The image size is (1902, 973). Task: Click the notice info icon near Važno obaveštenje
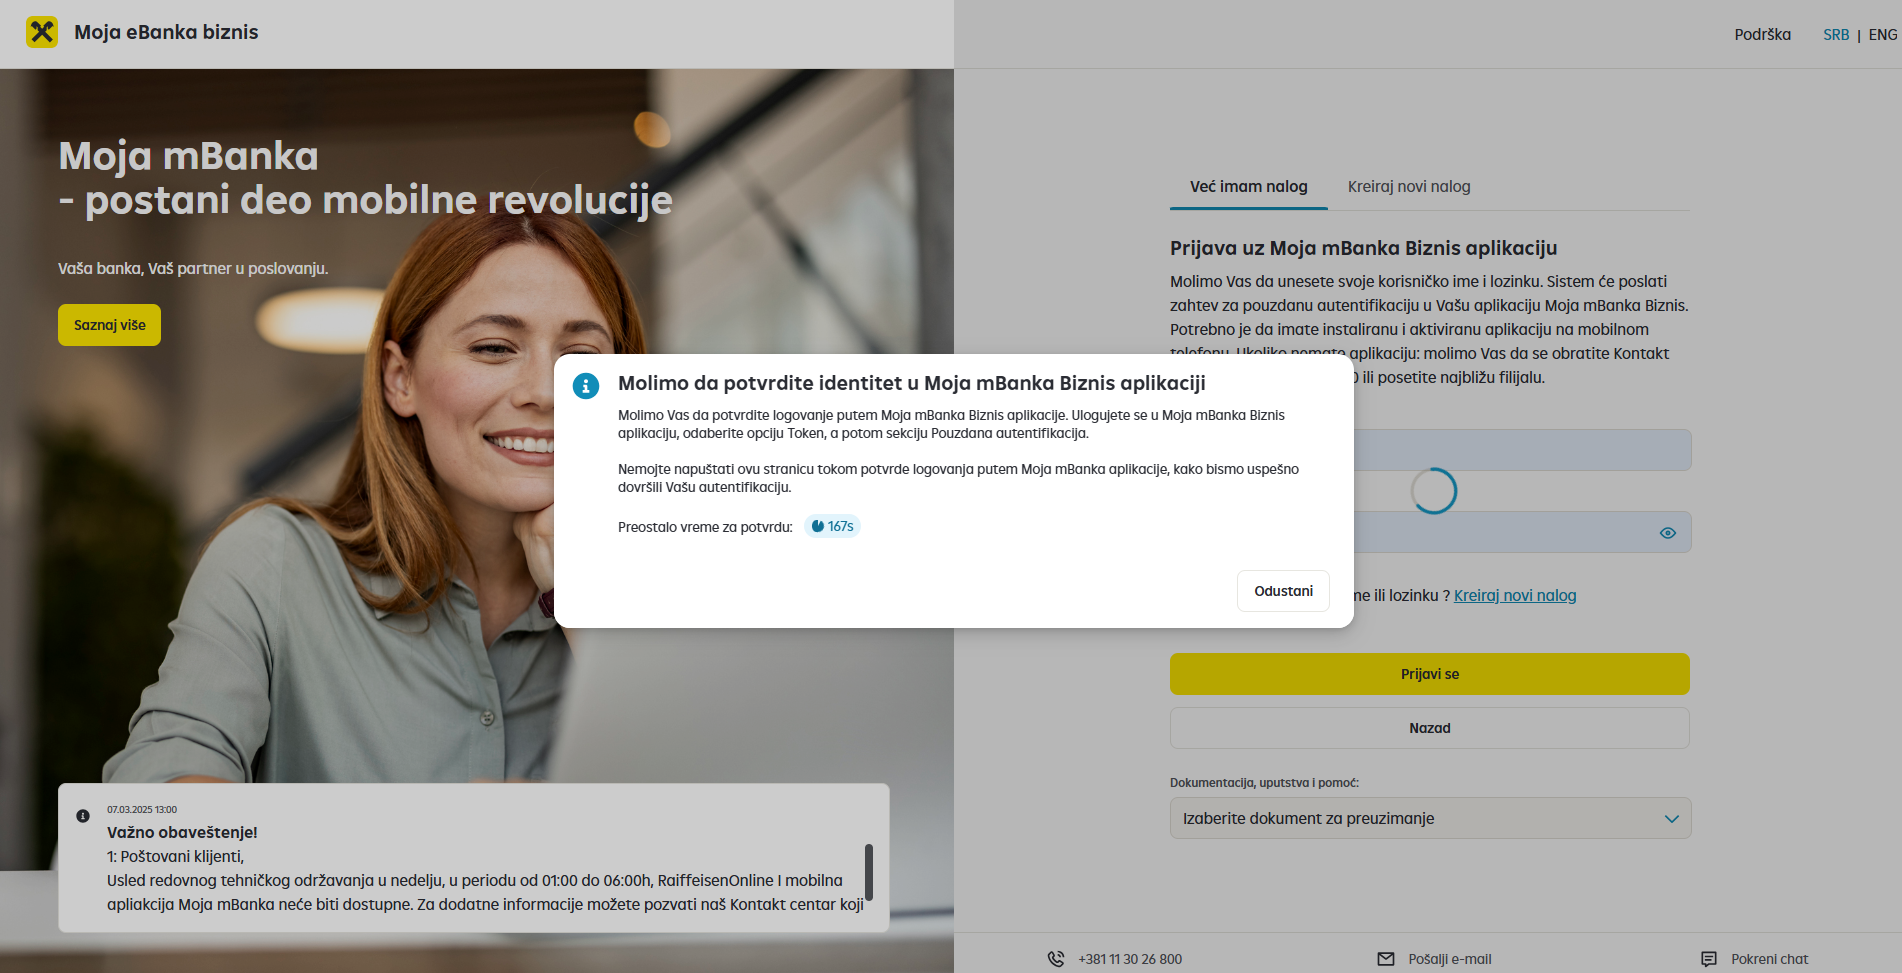coord(83,816)
